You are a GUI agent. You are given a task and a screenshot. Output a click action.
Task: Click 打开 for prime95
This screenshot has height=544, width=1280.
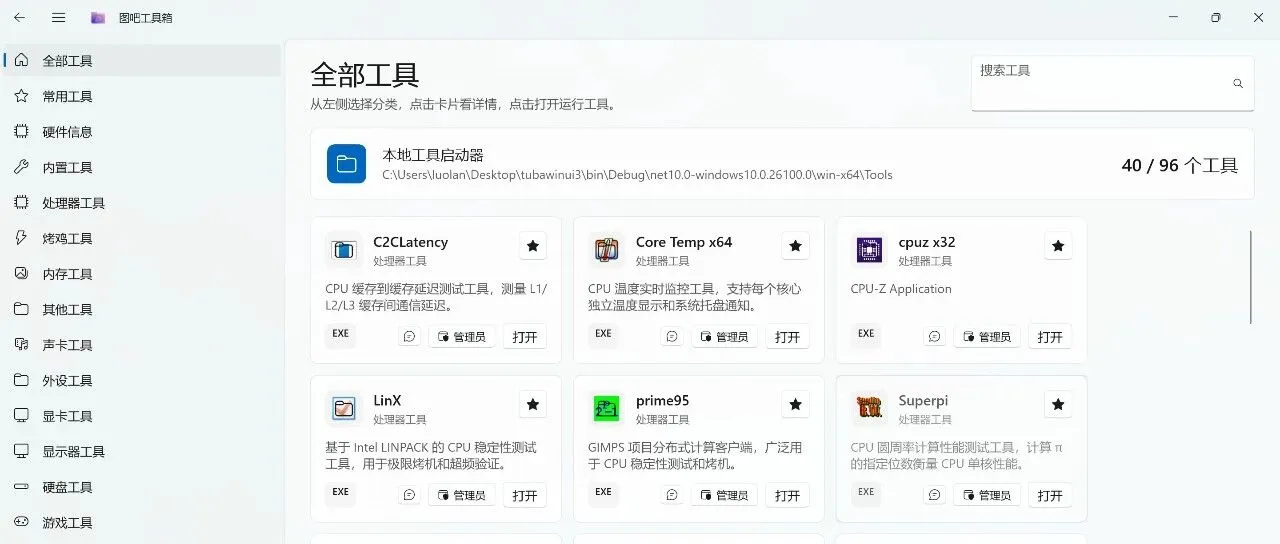click(788, 495)
